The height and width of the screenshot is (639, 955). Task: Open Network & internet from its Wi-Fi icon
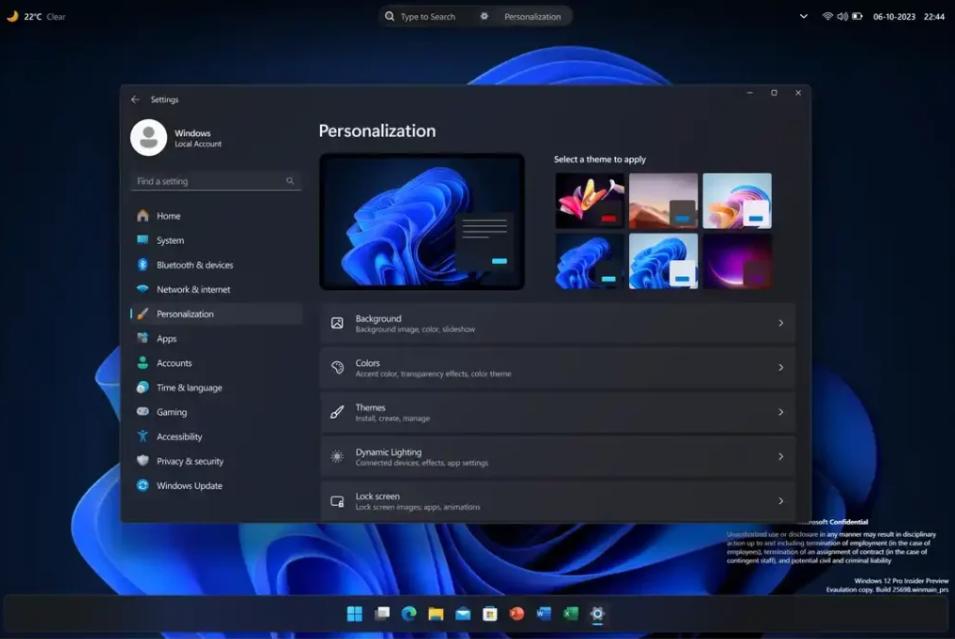(142, 289)
